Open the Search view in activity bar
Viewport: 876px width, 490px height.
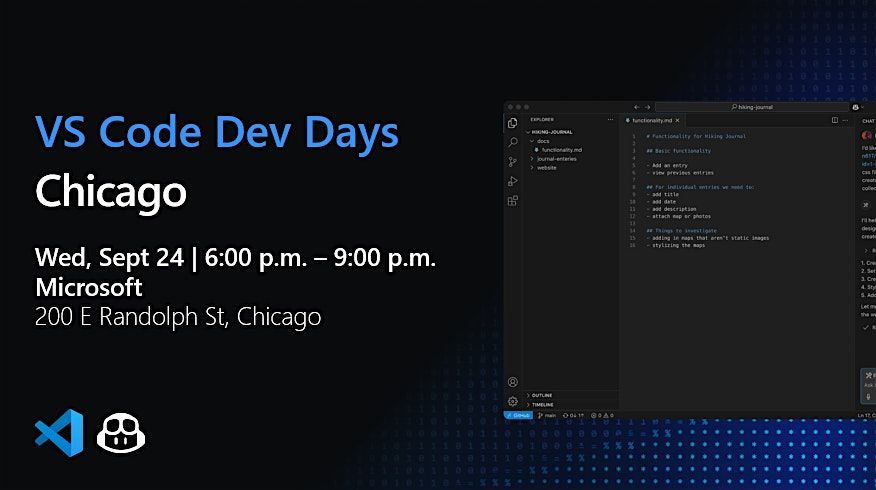512,142
